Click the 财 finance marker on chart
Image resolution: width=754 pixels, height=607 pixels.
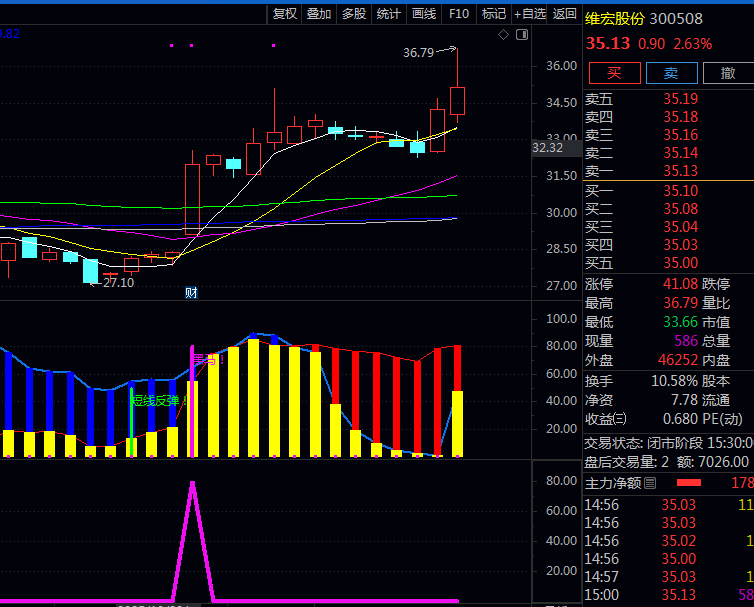click(191, 293)
